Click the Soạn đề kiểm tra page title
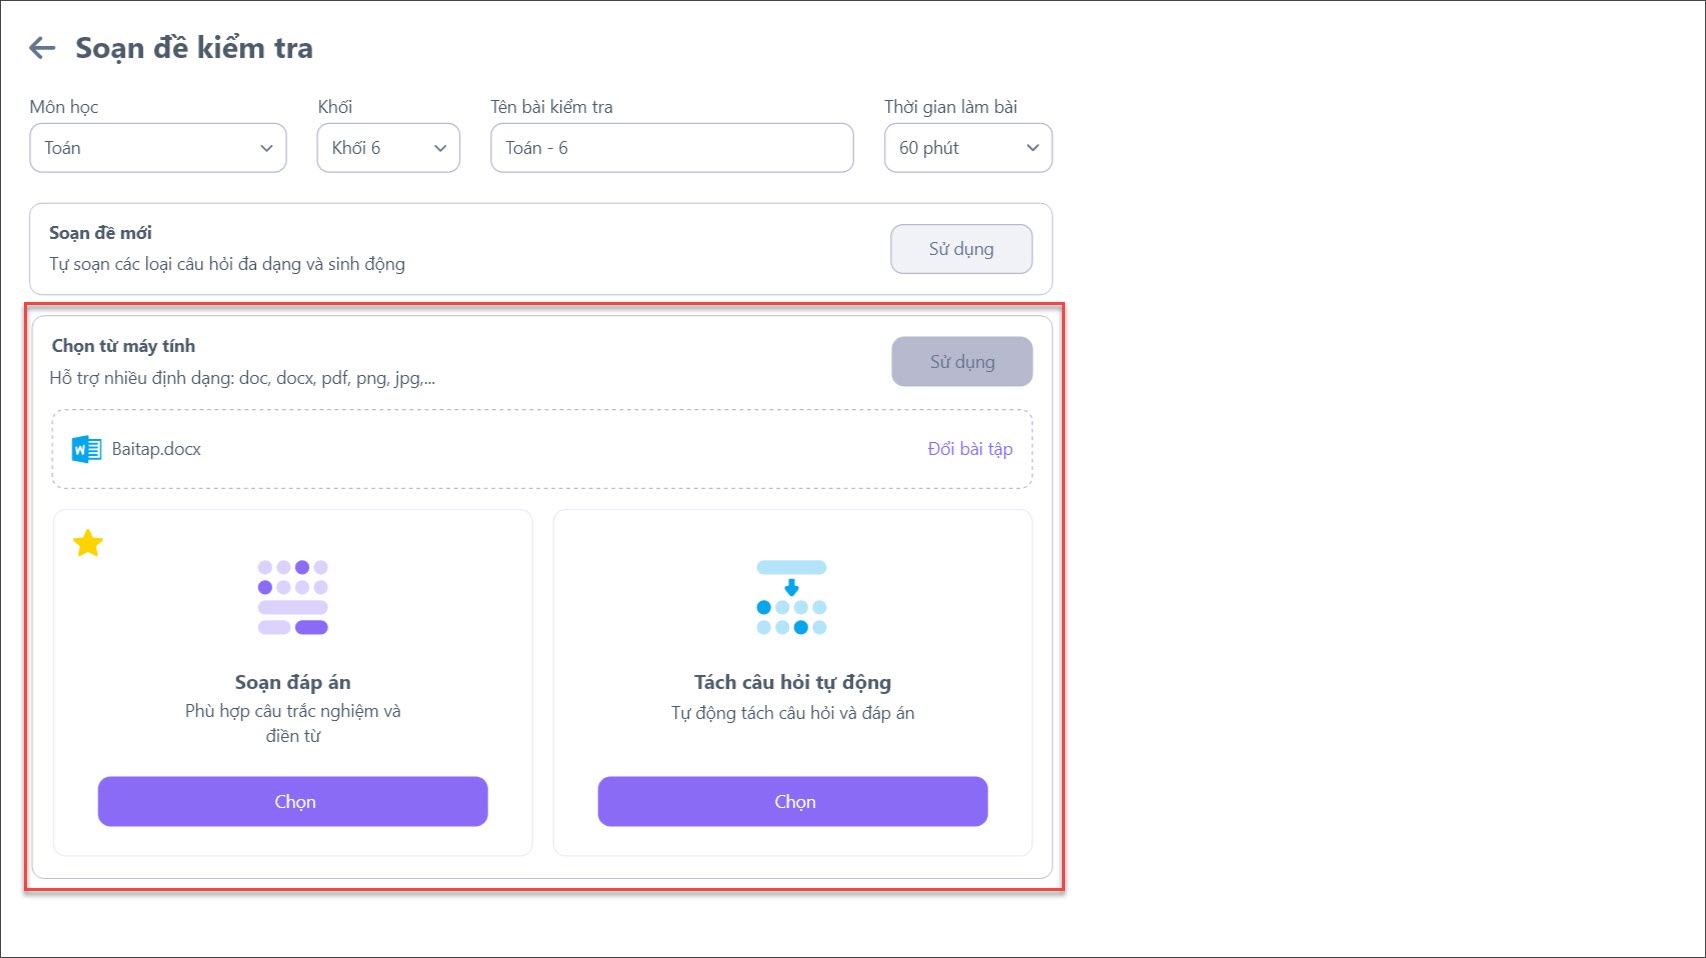1706x958 pixels. (194, 48)
